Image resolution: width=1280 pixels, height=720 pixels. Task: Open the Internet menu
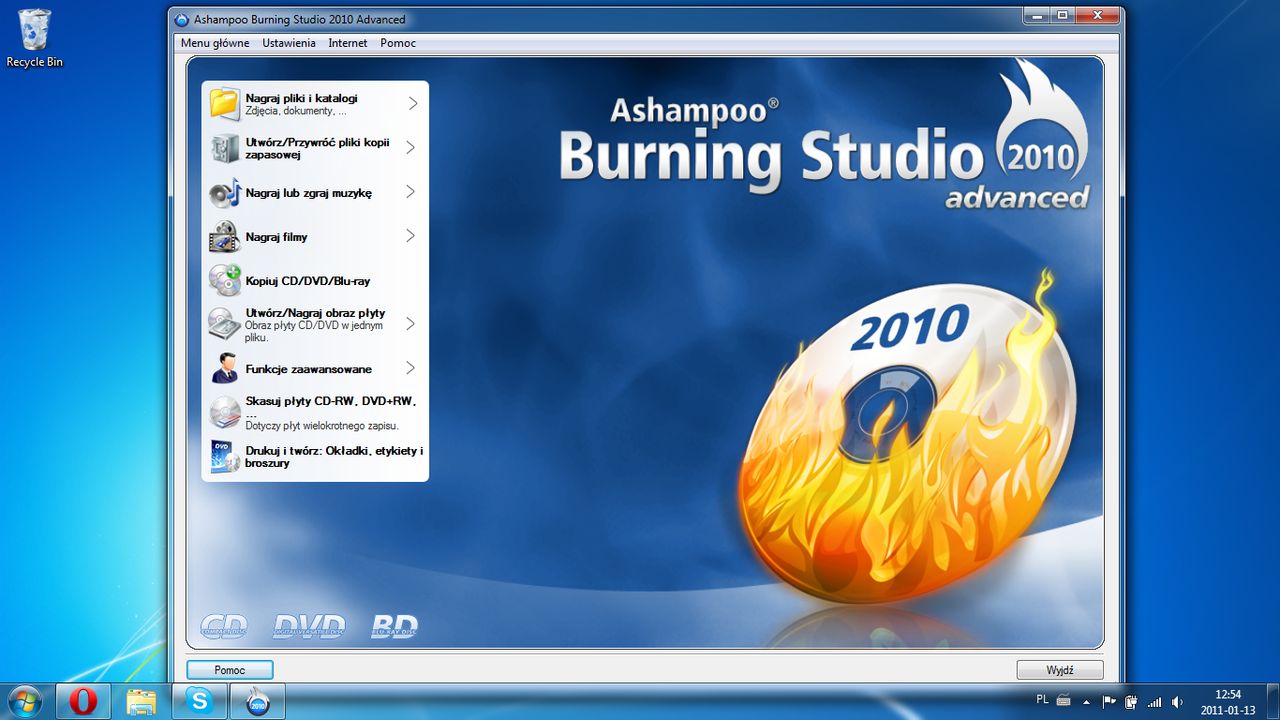point(348,43)
